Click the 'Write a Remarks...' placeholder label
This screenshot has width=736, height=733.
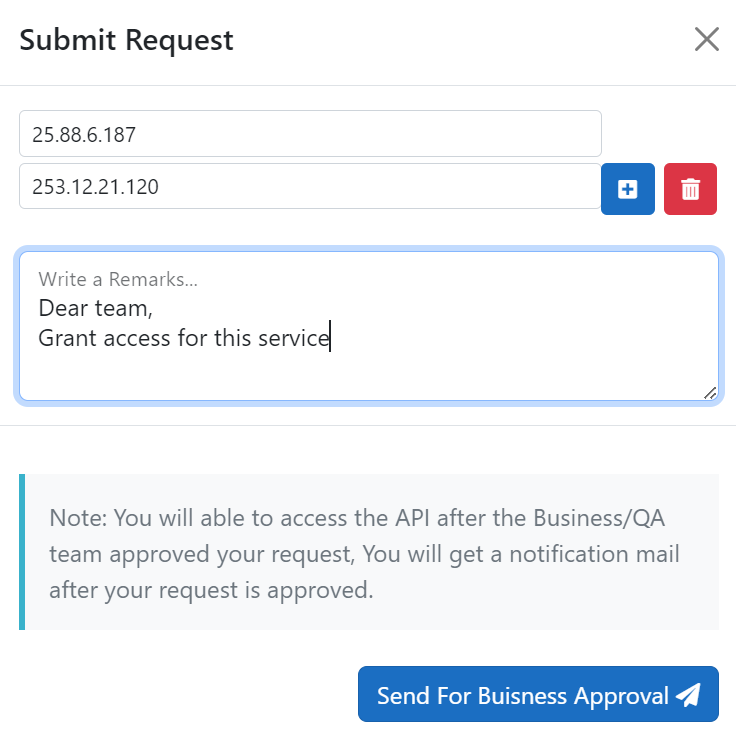[x=118, y=279]
